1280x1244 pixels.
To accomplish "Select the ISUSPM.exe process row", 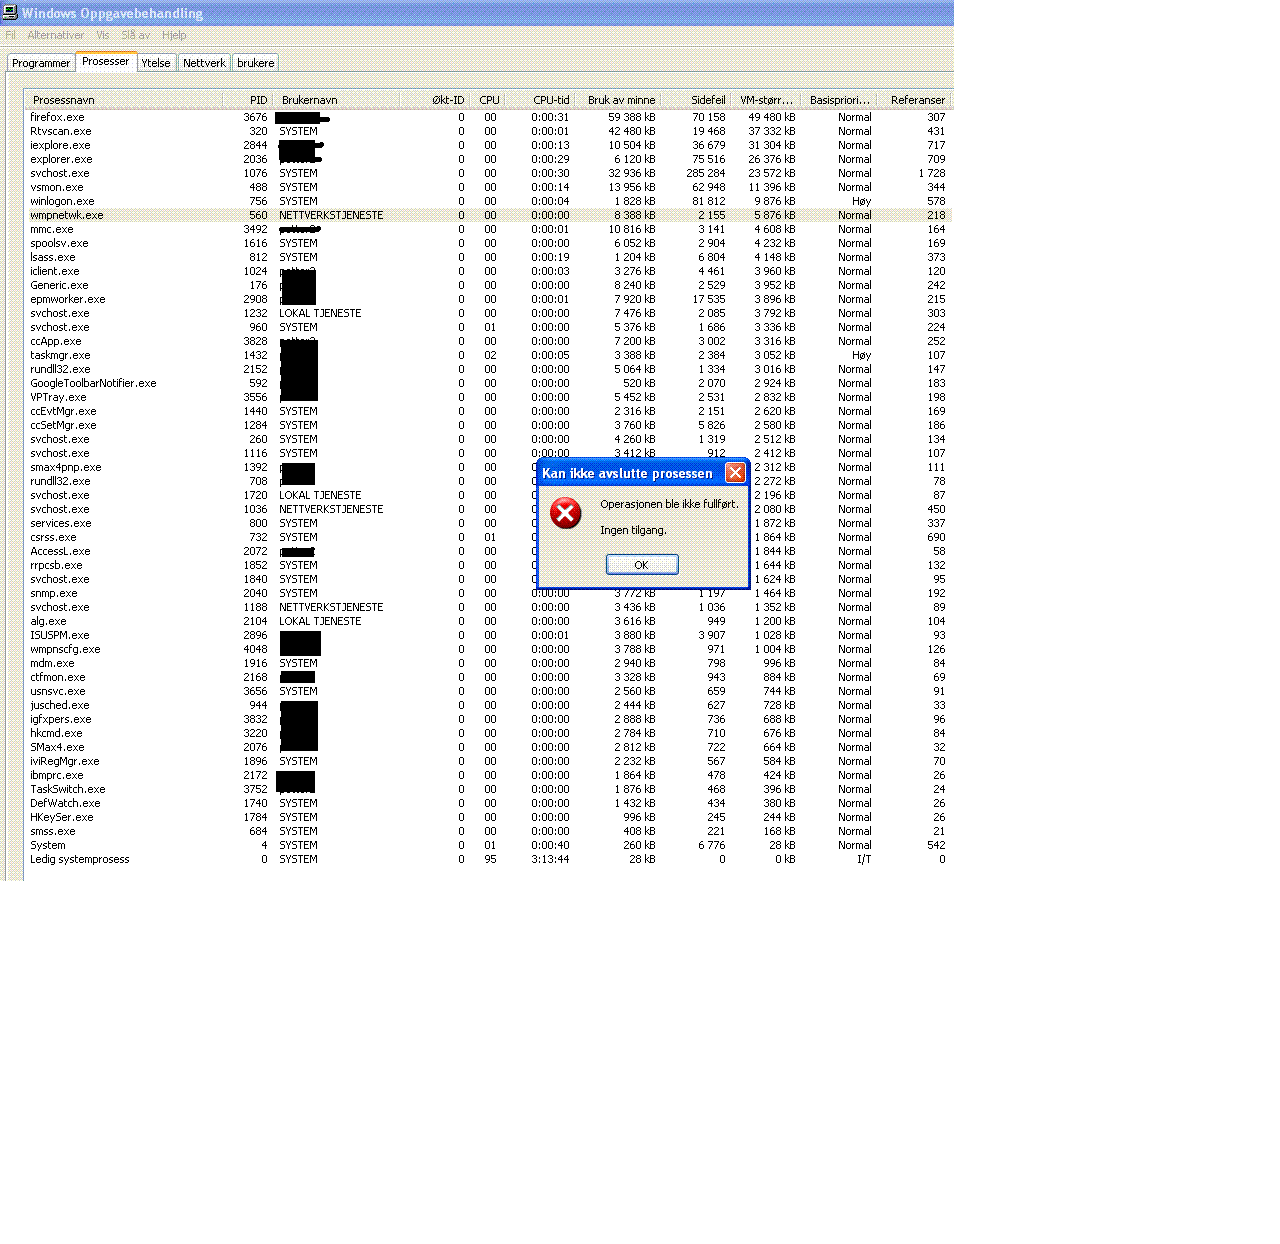I will [488, 635].
